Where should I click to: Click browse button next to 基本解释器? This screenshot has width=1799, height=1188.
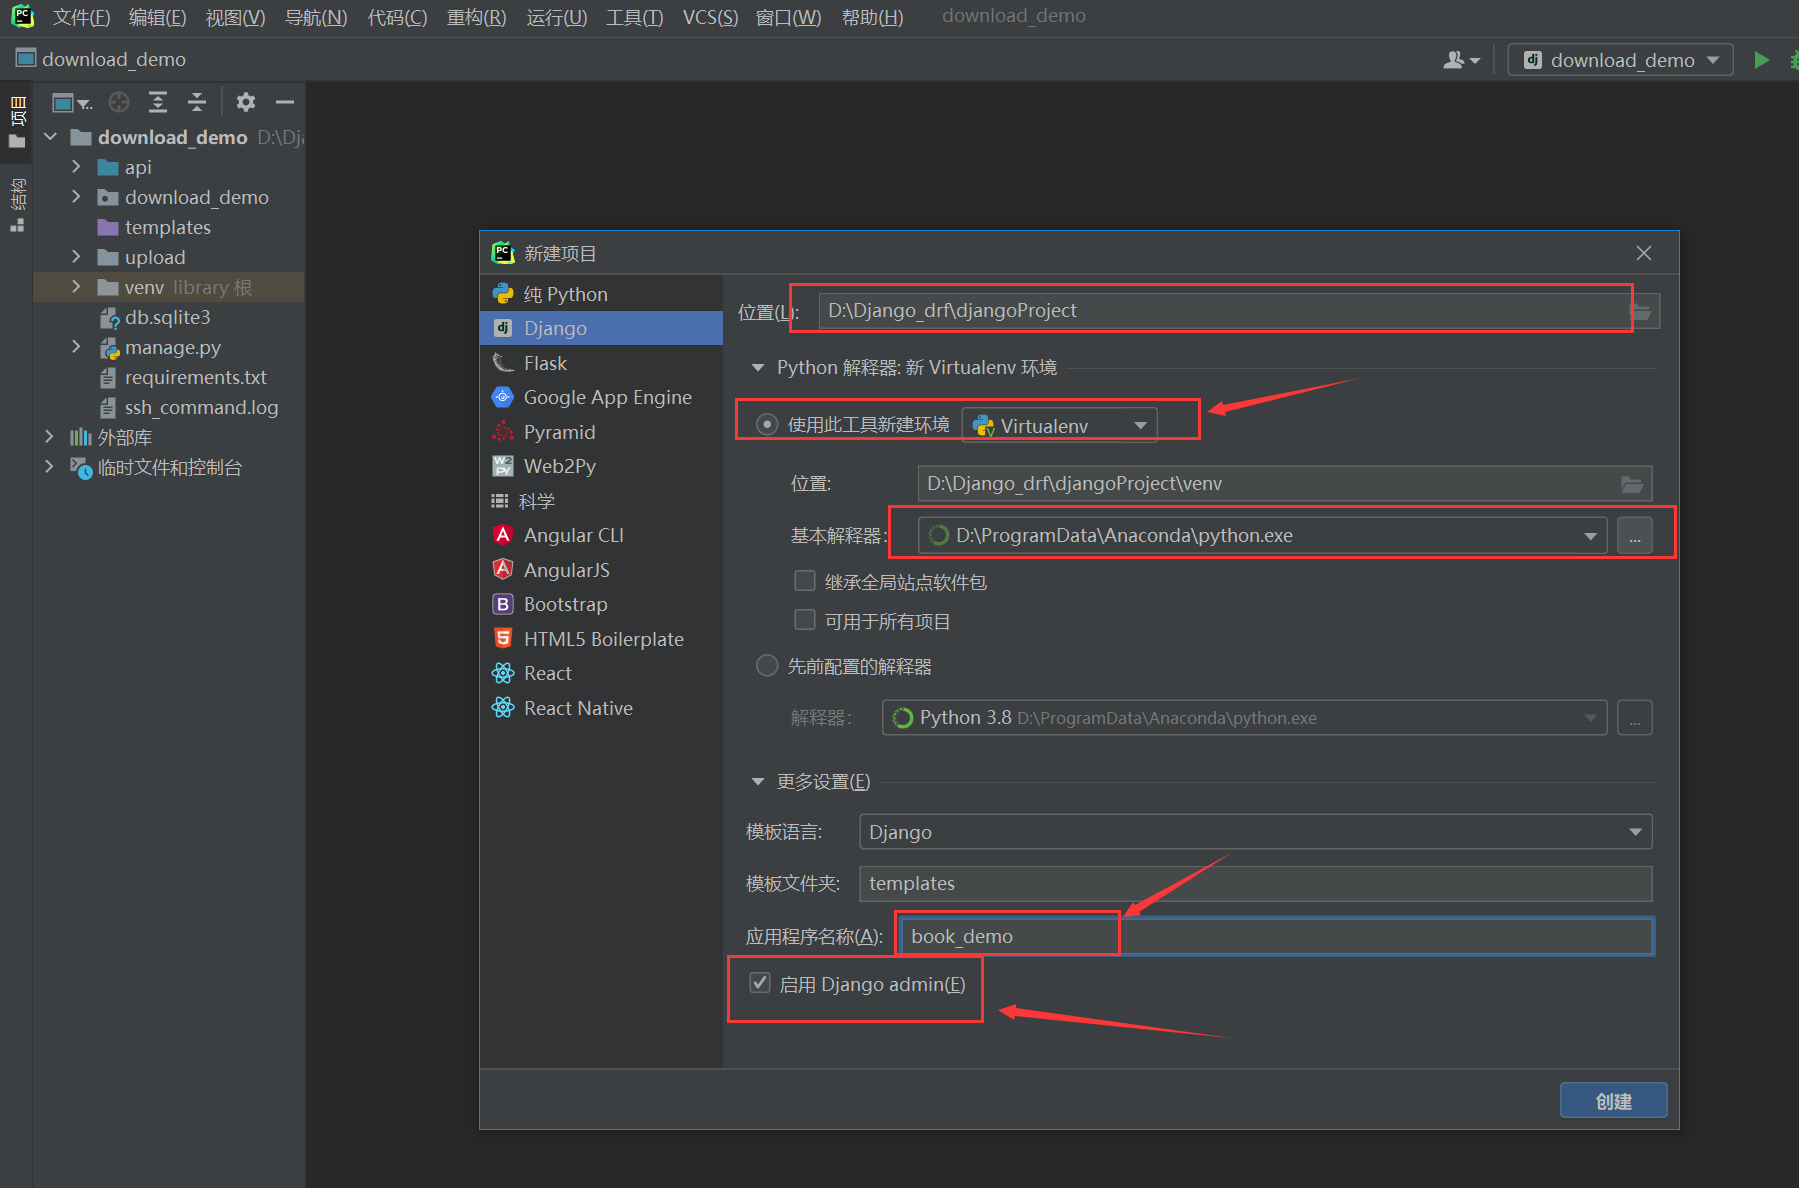(1634, 536)
